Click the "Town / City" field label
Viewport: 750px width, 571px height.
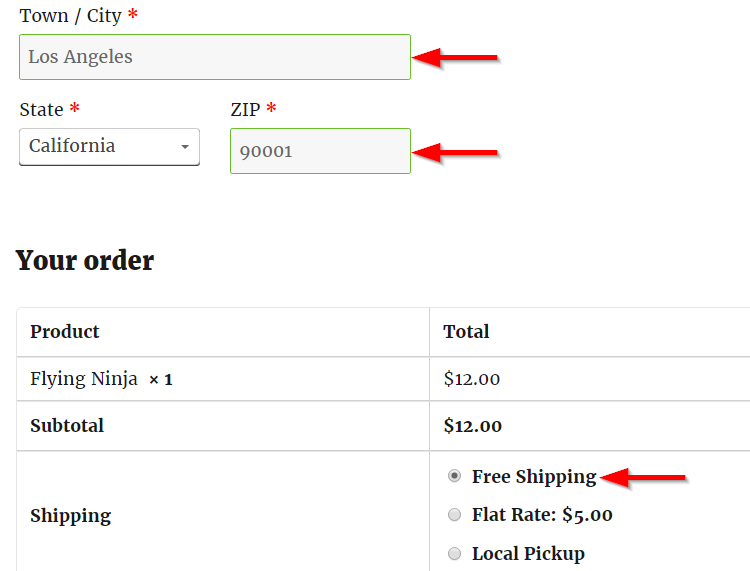point(70,16)
